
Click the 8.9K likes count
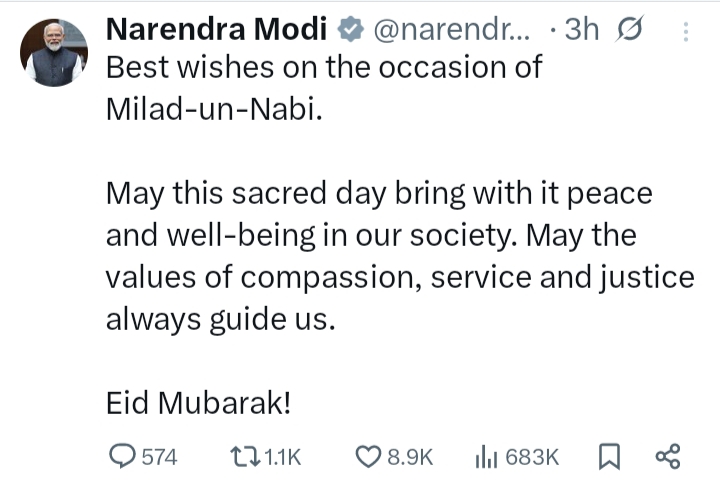410,457
